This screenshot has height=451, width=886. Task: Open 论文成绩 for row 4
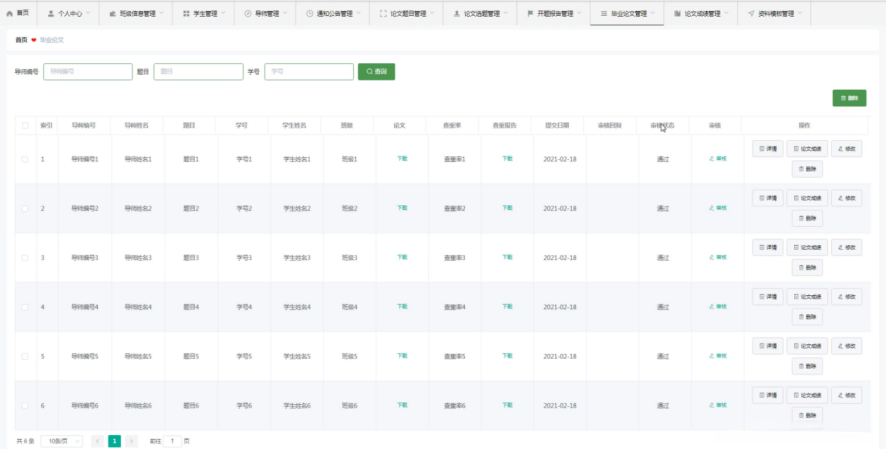point(807,296)
